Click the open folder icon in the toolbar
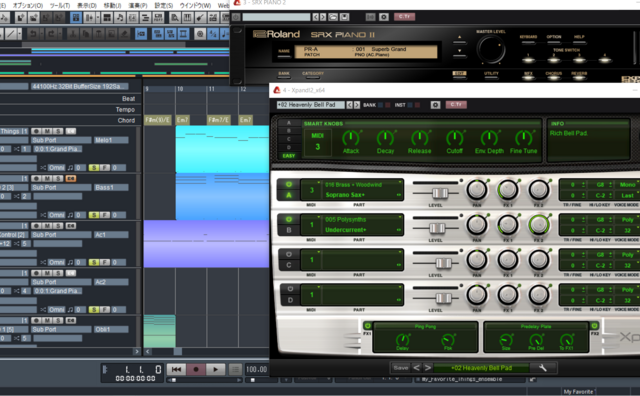The height and width of the screenshot is (396, 640). tap(33, 18)
